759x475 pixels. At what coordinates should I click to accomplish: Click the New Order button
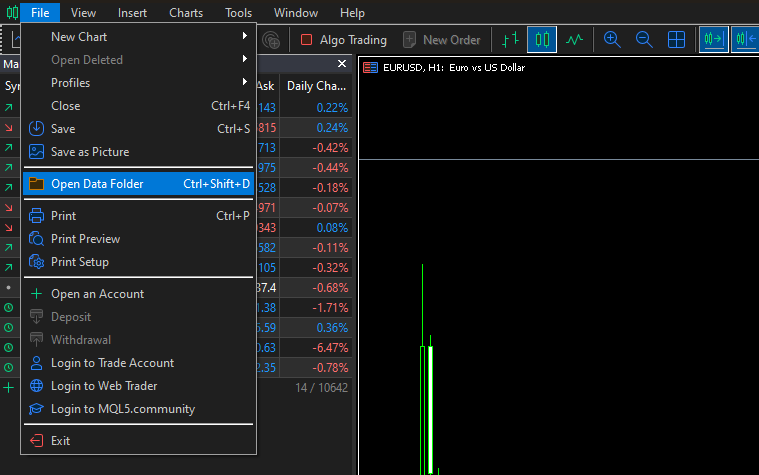pyautogui.click(x=441, y=40)
